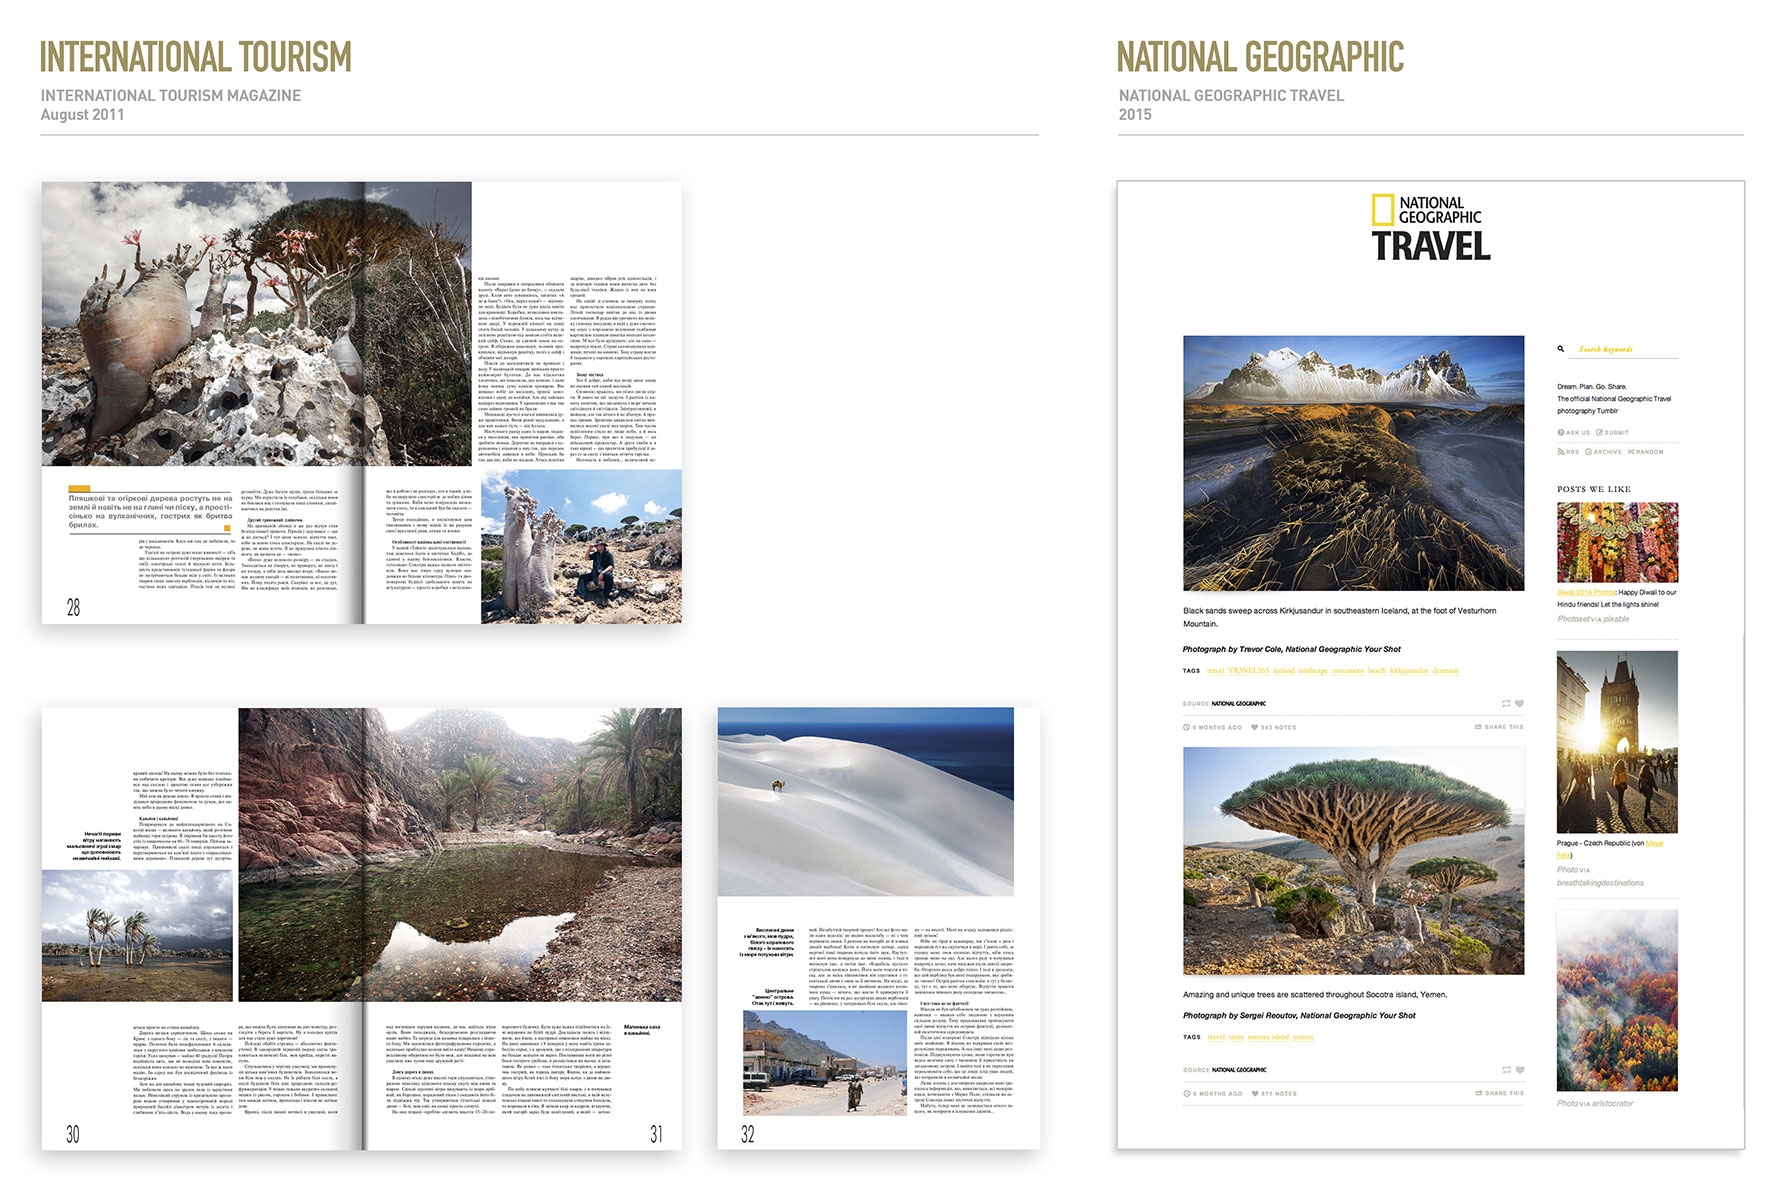Click travel tag on the Socotra post
Screen dimensions: 1780x1187
point(1216,1037)
